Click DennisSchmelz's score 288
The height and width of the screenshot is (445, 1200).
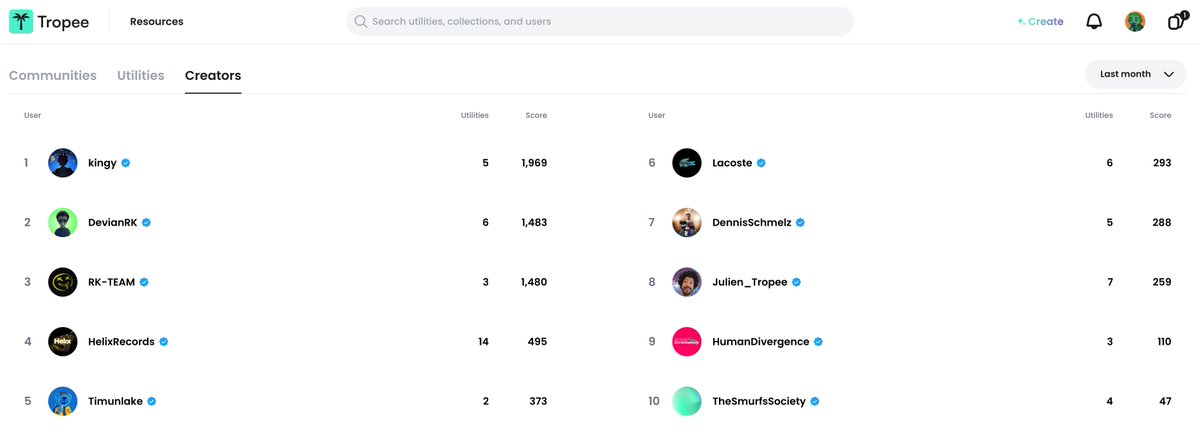[1161, 222]
